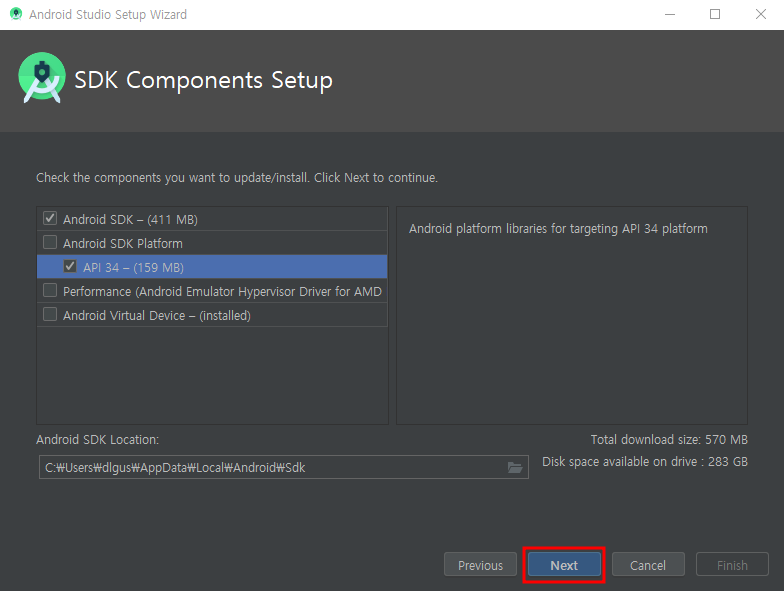784x591 pixels.
Task: Select Android Virtual Device – (installed) row
Action: point(212,315)
